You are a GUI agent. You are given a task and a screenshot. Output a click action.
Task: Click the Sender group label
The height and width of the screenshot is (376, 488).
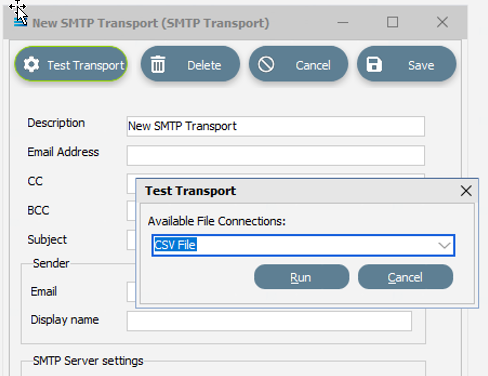coord(51,263)
